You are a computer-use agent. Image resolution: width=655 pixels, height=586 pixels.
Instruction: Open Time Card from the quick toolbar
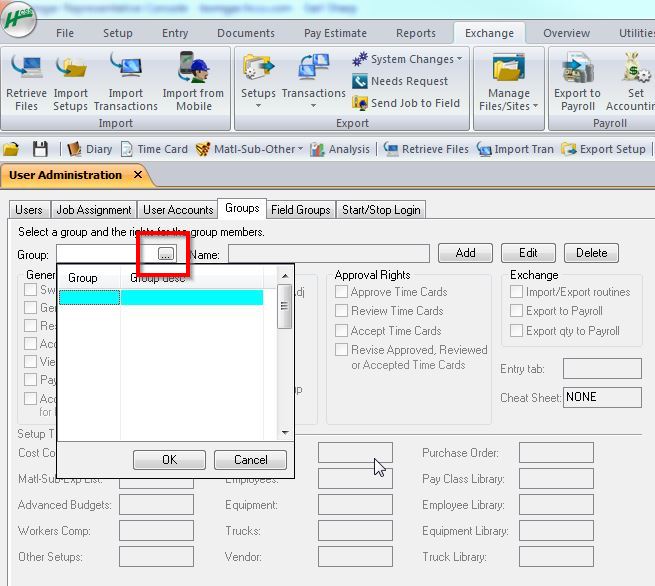(154, 149)
